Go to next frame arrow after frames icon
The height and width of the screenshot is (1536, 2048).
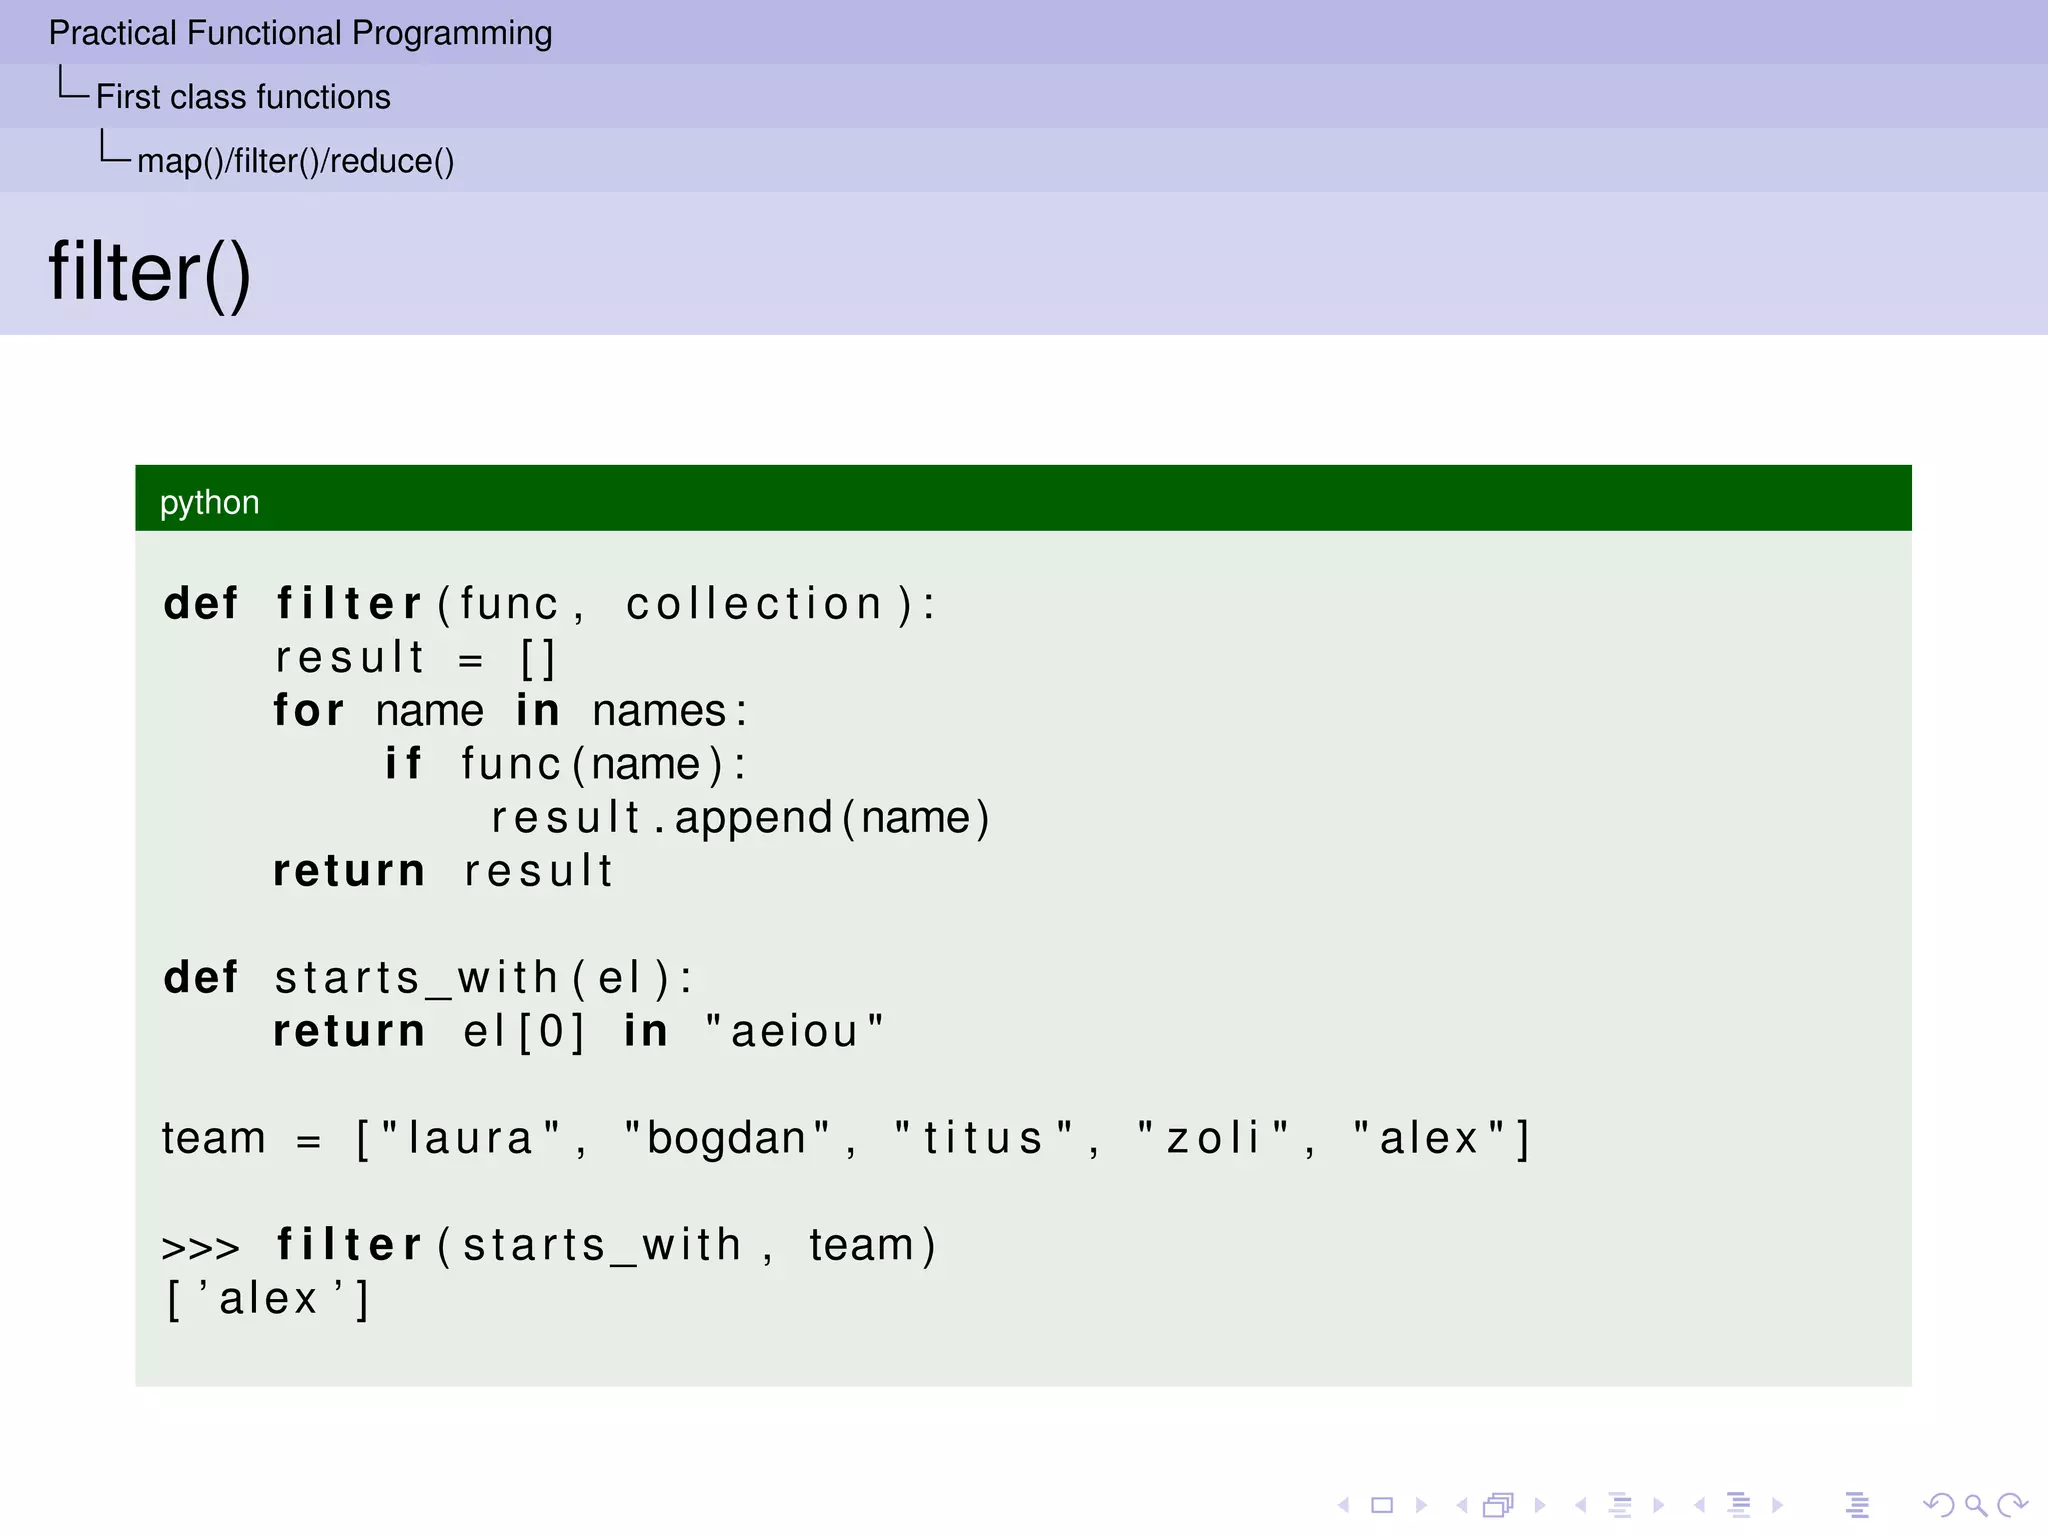coord(1540,1505)
